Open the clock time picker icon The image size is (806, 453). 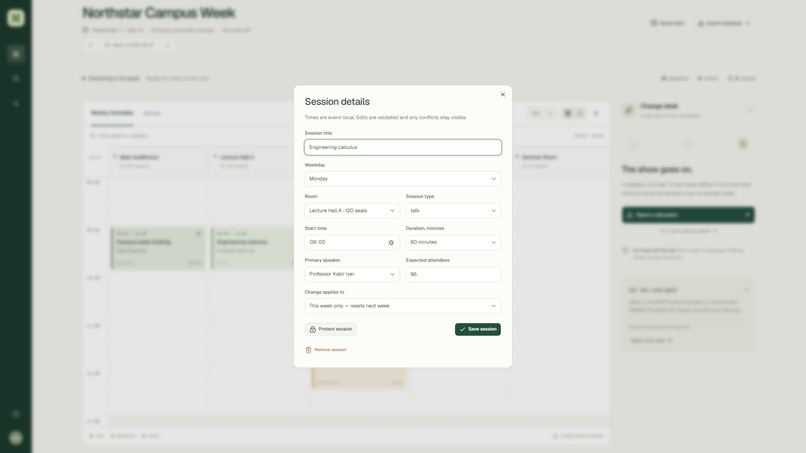391,243
